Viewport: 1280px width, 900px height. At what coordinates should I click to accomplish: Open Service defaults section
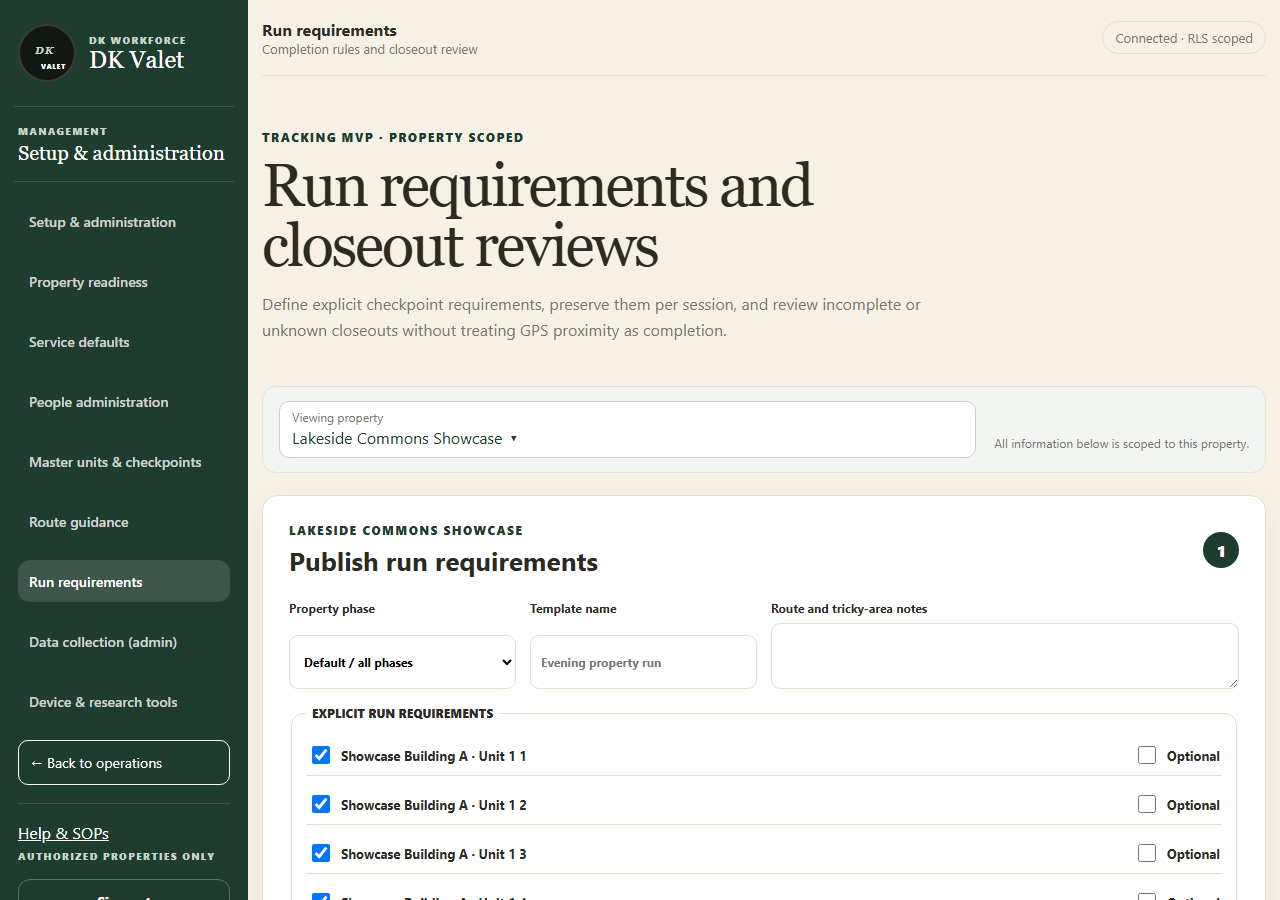(124, 342)
